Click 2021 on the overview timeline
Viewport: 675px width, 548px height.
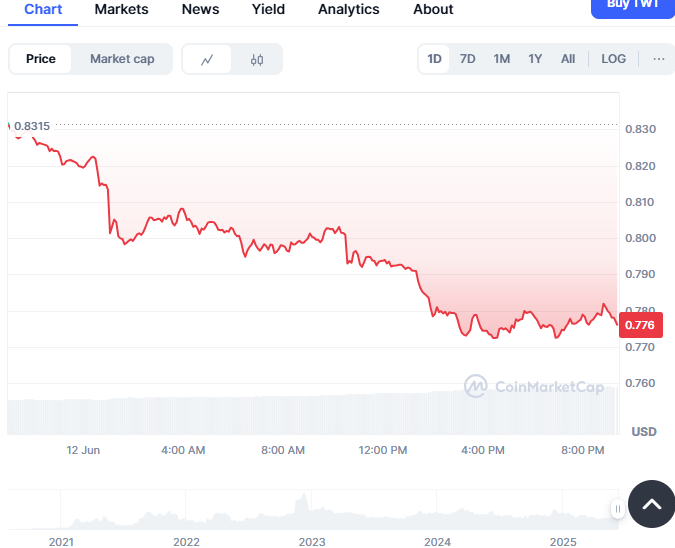pyautogui.click(x=61, y=542)
